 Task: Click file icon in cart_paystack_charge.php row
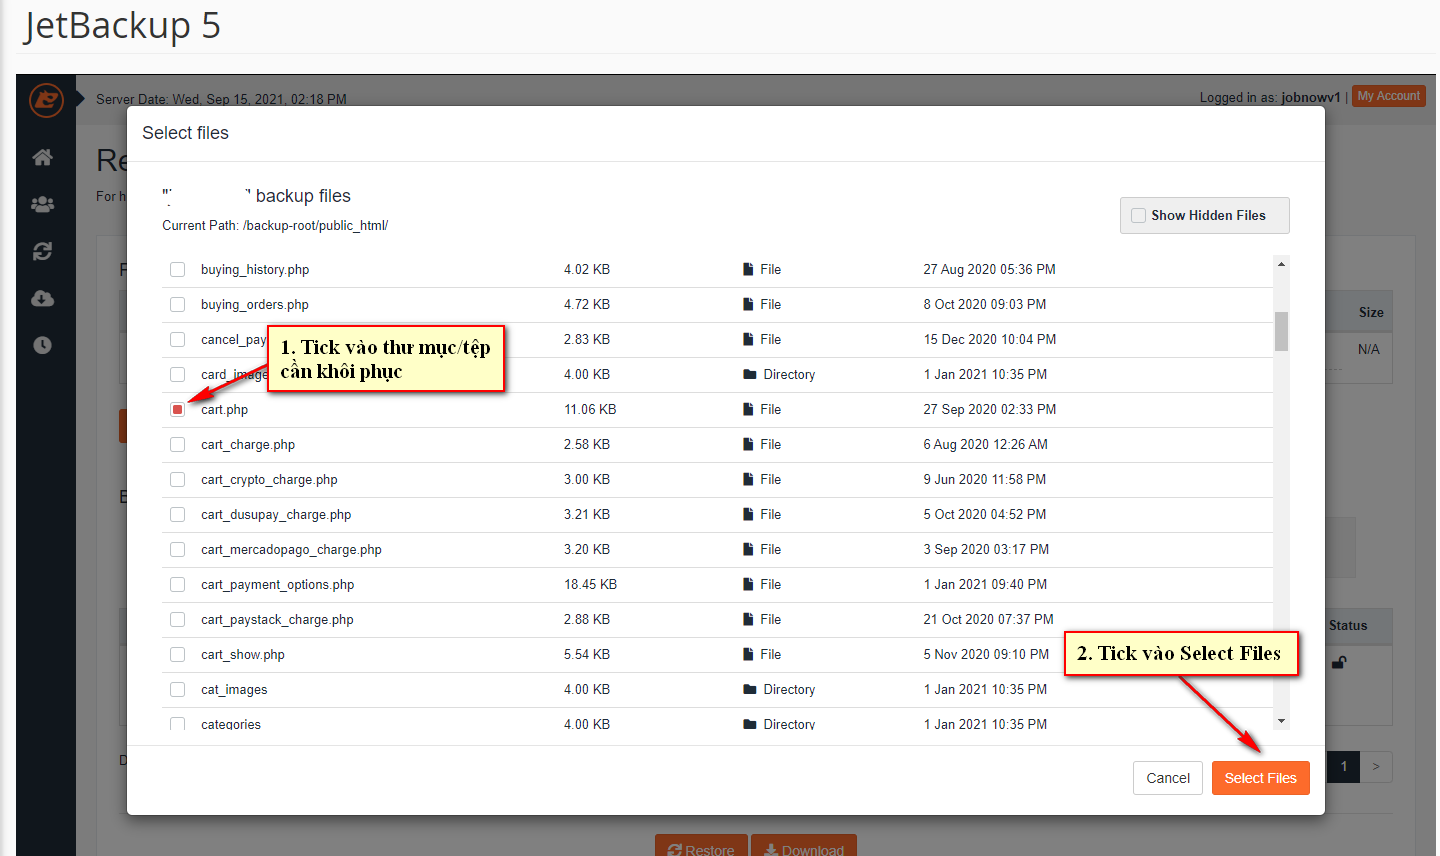pos(748,619)
